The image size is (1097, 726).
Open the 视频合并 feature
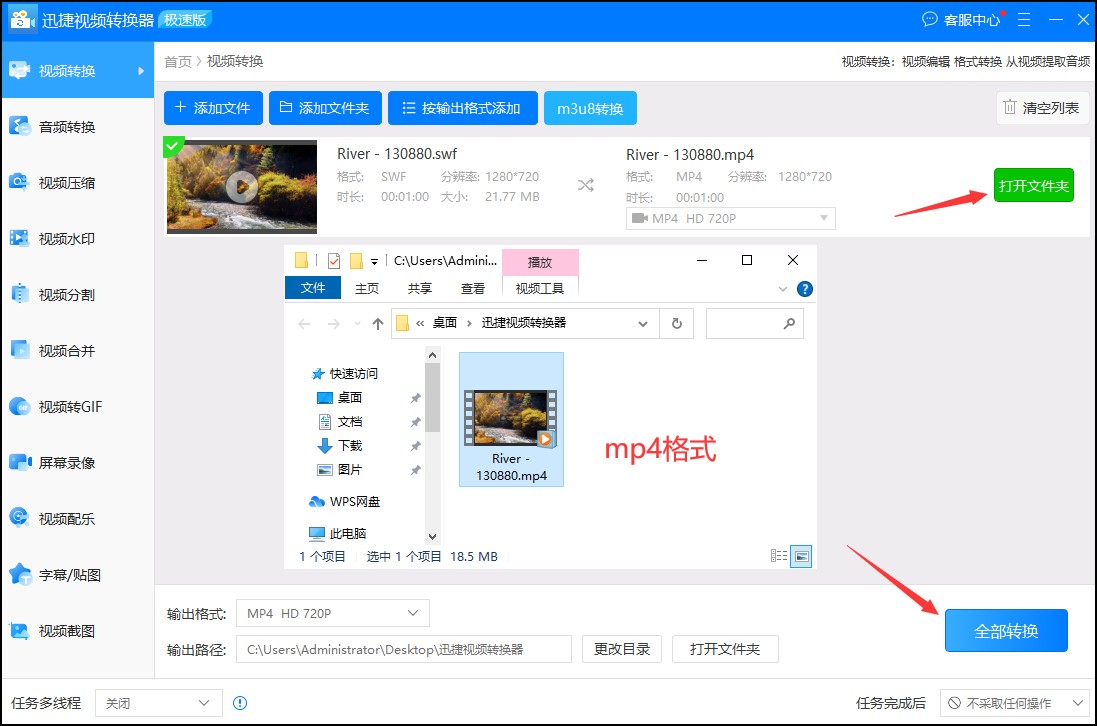[x=66, y=350]
